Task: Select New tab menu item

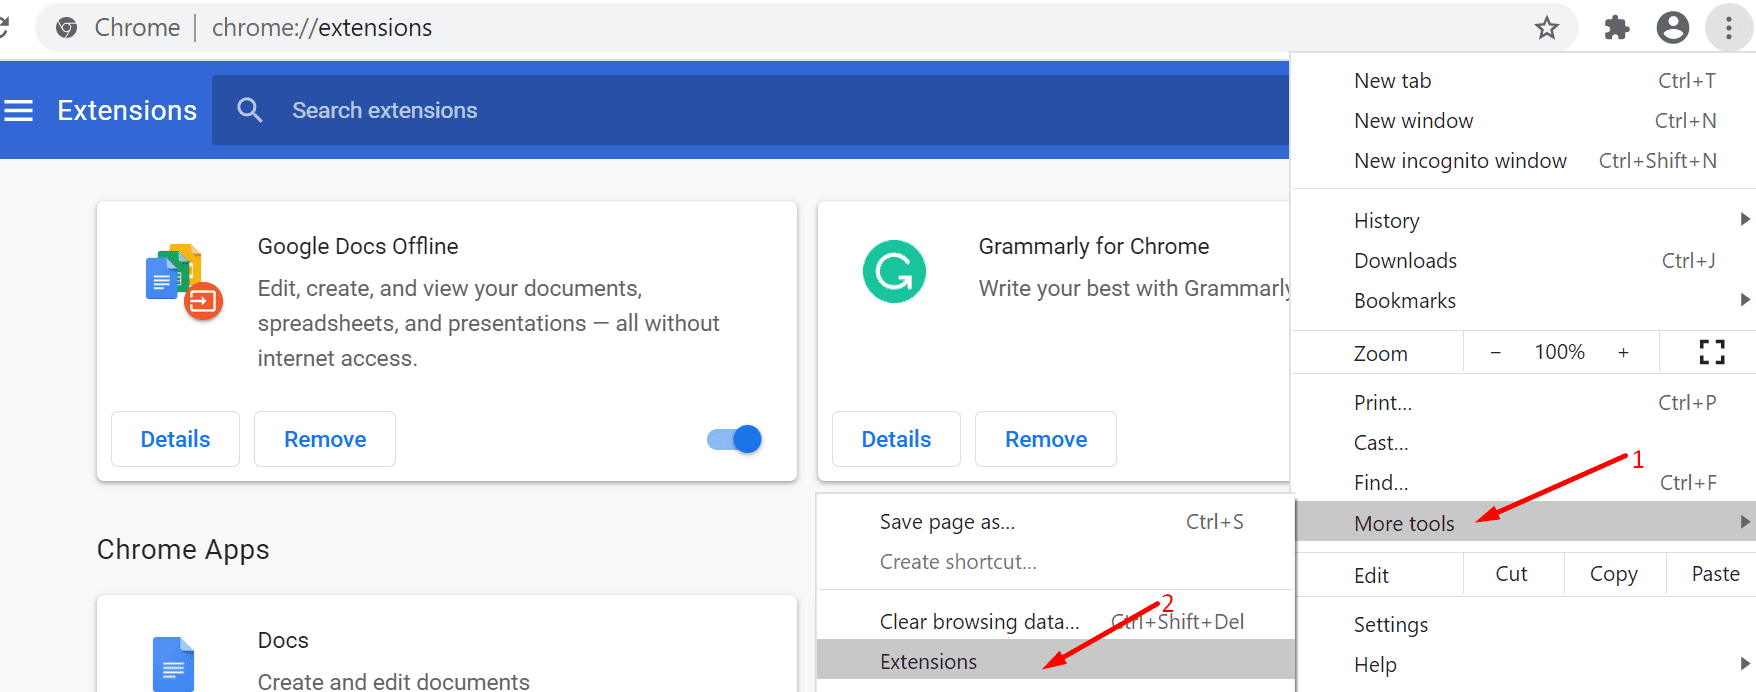Action: click(1523, 81)
